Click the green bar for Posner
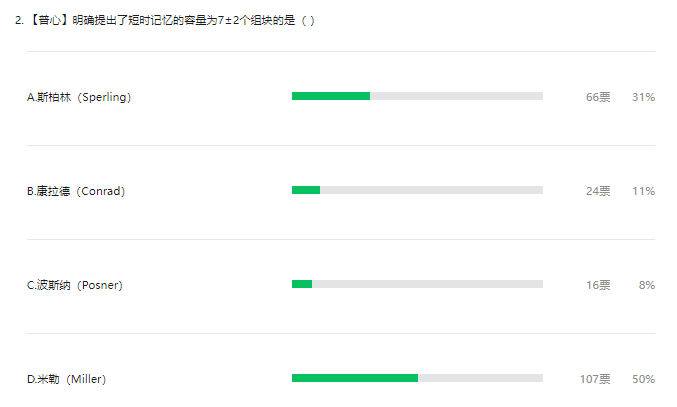 pyautogui.click(x=302, y=284)
